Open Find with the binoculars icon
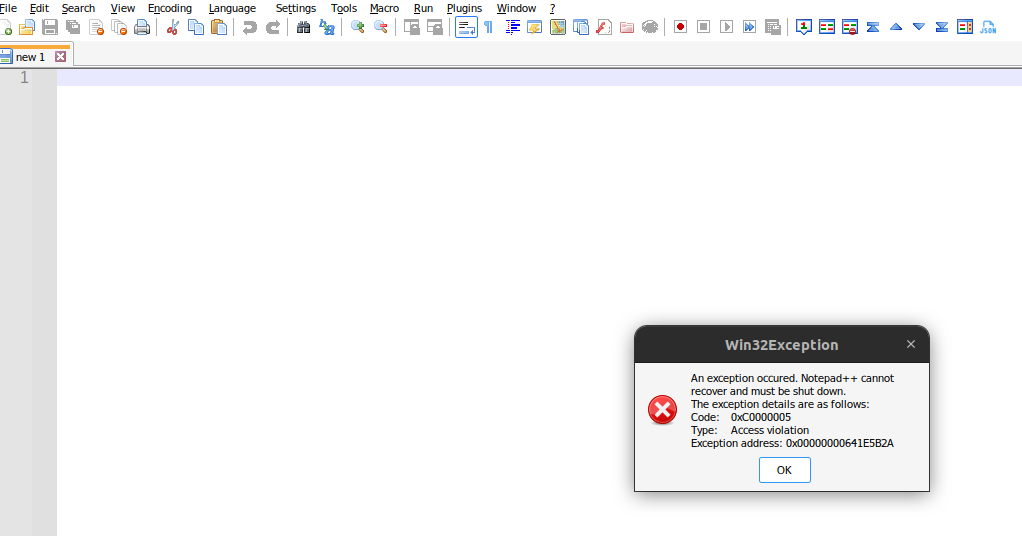 click(303, 27)
